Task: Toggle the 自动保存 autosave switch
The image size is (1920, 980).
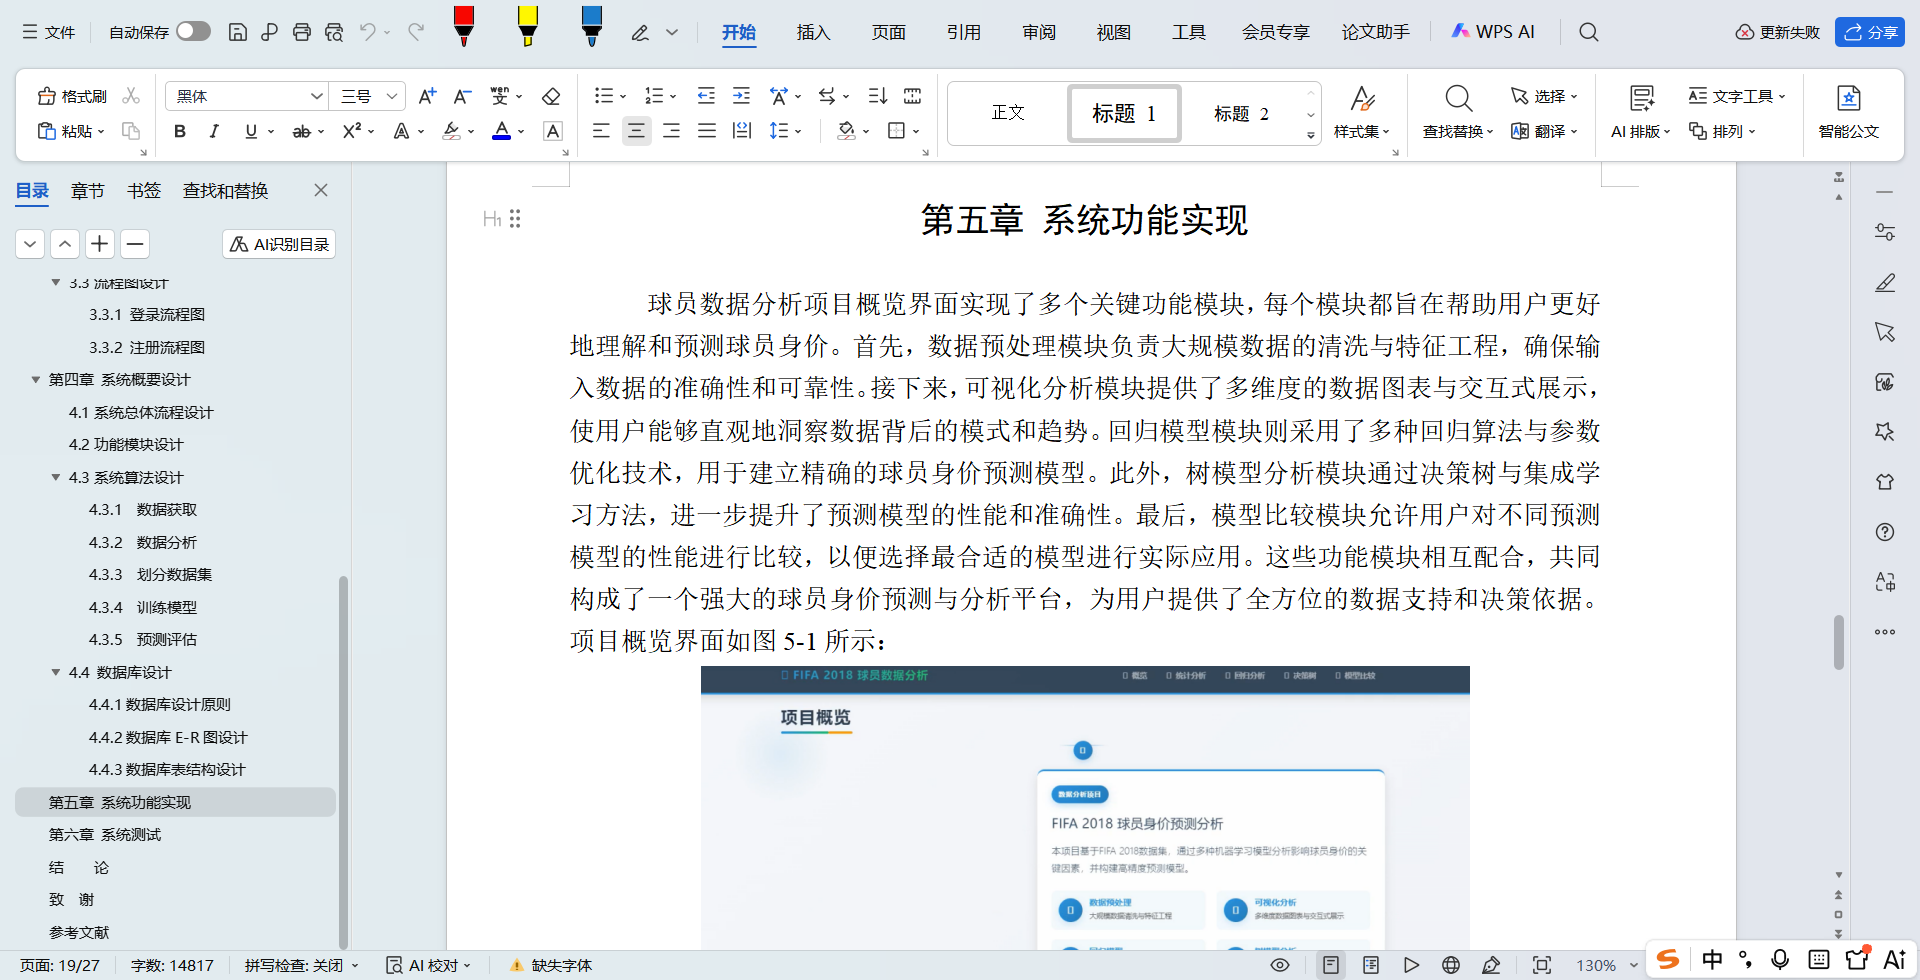Action: (193, 32)
